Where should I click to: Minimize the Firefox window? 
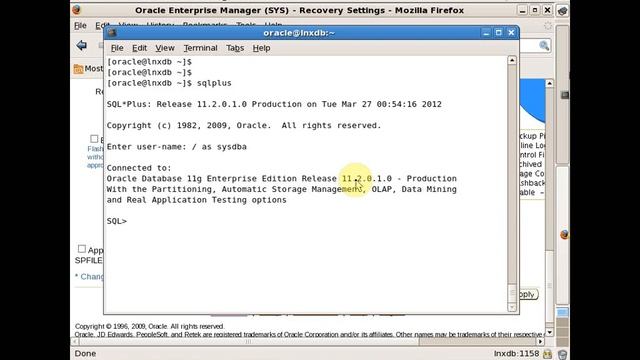click(522, 10)
